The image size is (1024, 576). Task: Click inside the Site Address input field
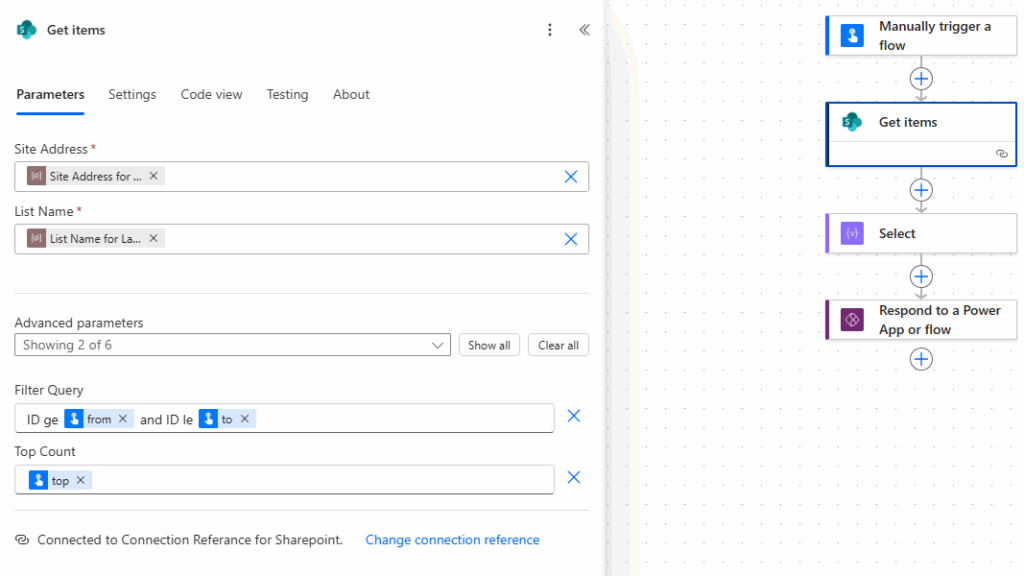302,177
